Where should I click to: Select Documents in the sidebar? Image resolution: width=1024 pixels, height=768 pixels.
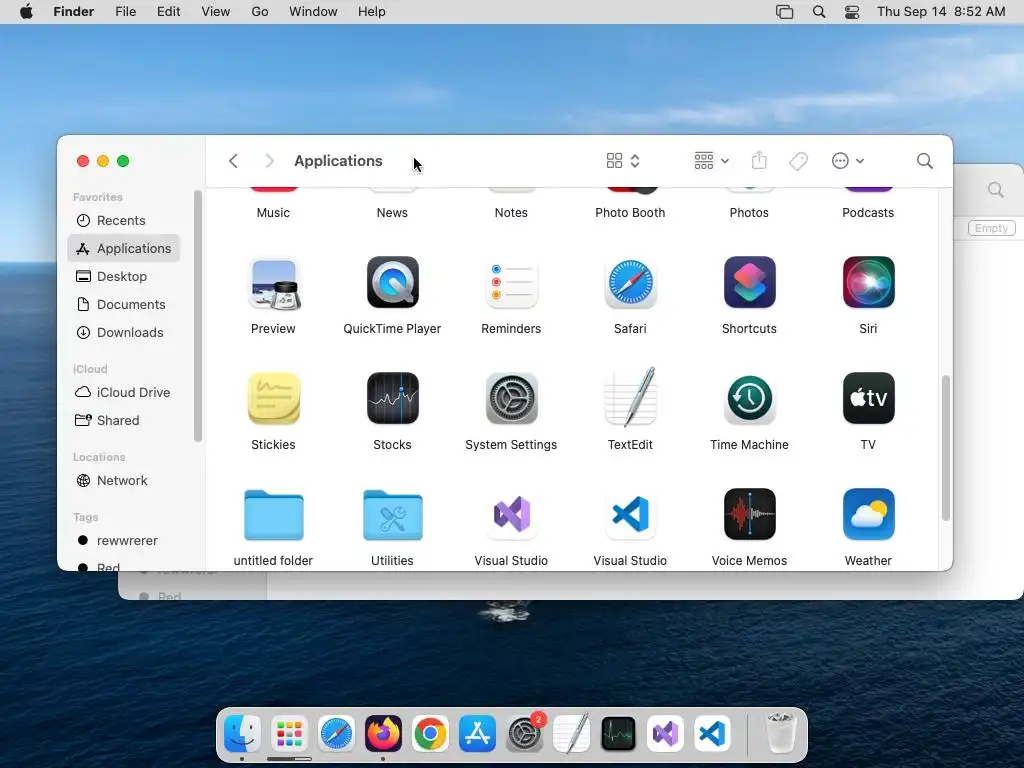click(x=123, y=304)
